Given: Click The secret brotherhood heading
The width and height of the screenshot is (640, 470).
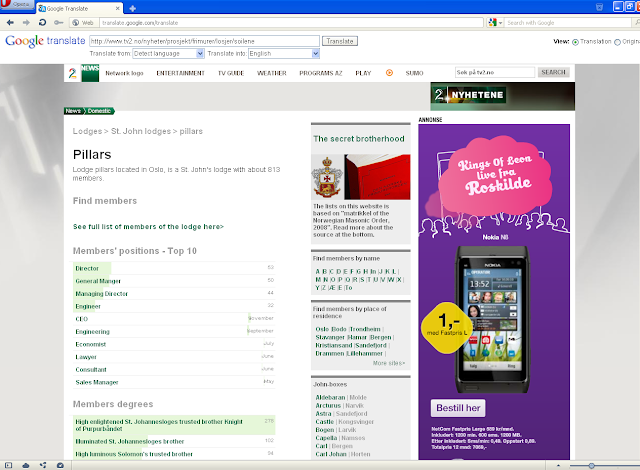Looking at the screenshot, I should coord(359,139).
